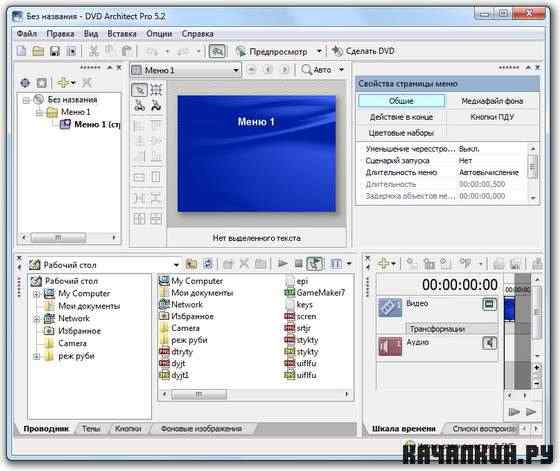Image resolution: width=560 pixels, height=471 pixels.
Task: Open the Авто zoom dropdown arrow
Action: pyautogui.click(x=341, y=70)
